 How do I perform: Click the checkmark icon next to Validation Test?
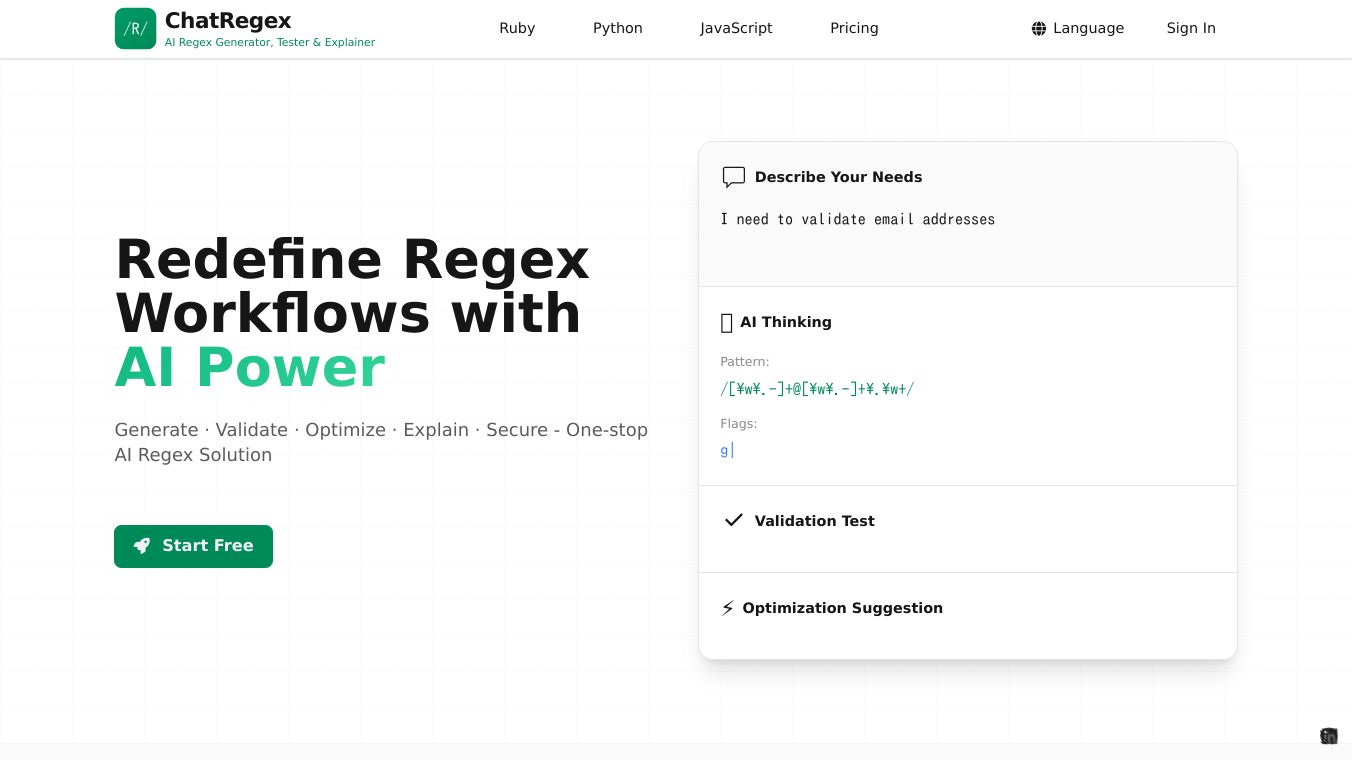(733, 520)
